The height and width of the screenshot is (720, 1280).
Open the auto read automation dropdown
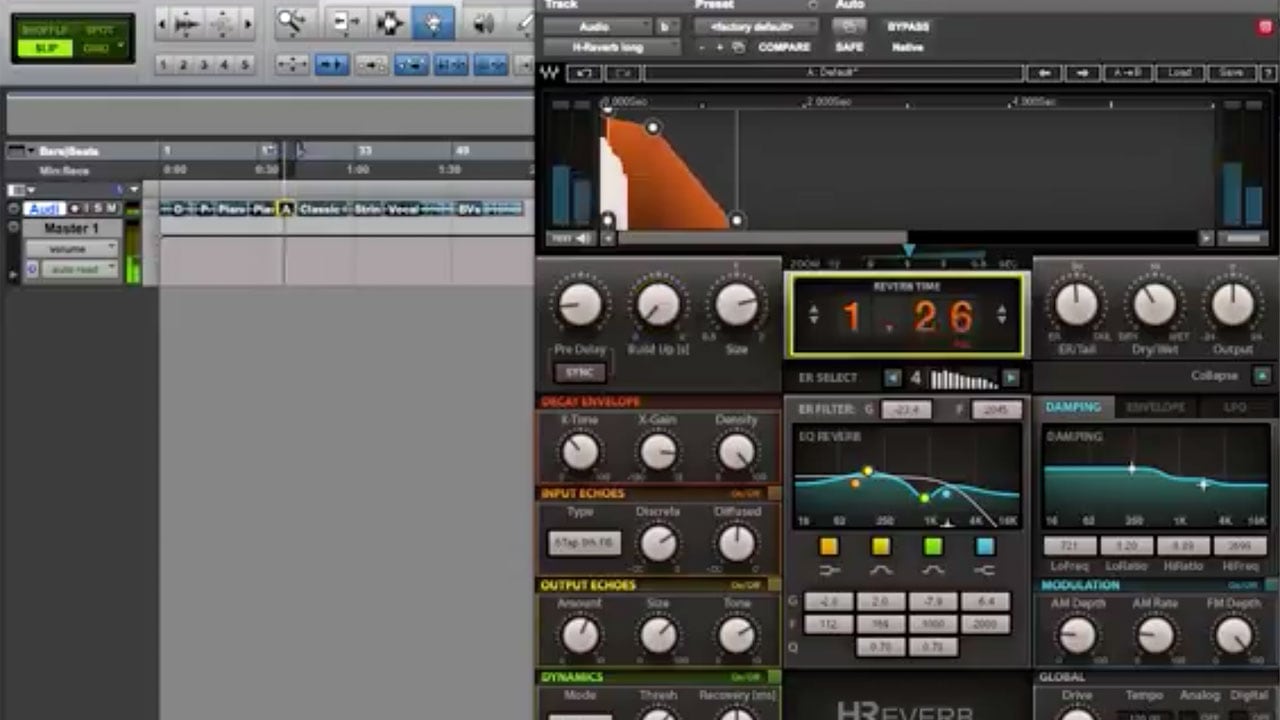point(79,270)
